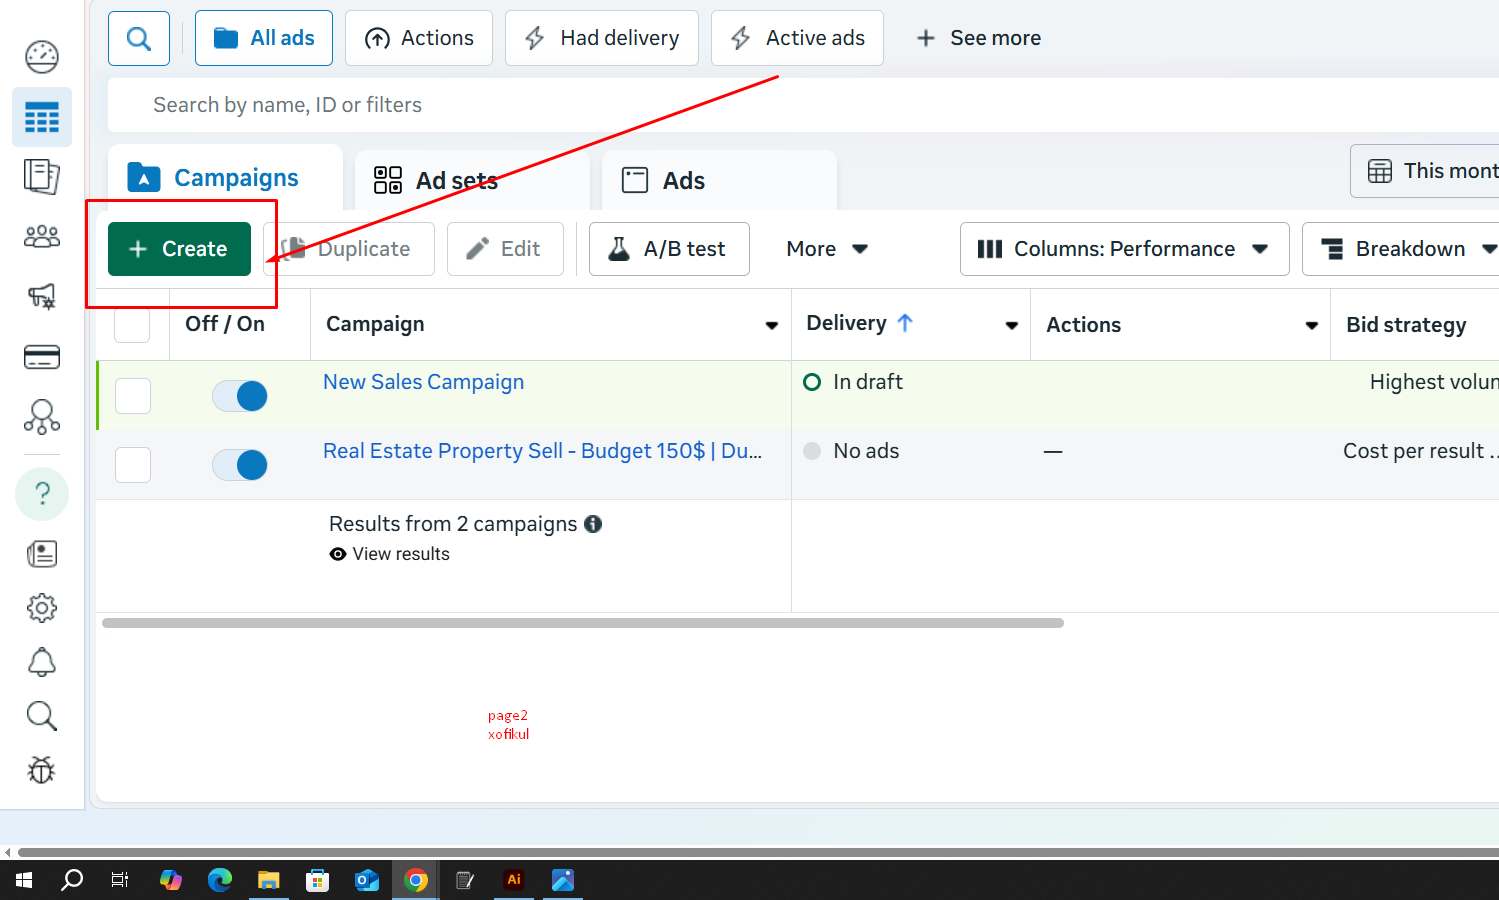1499x900 pixels.
Task: Open the More dropdown menu
Action: [826, 249]
